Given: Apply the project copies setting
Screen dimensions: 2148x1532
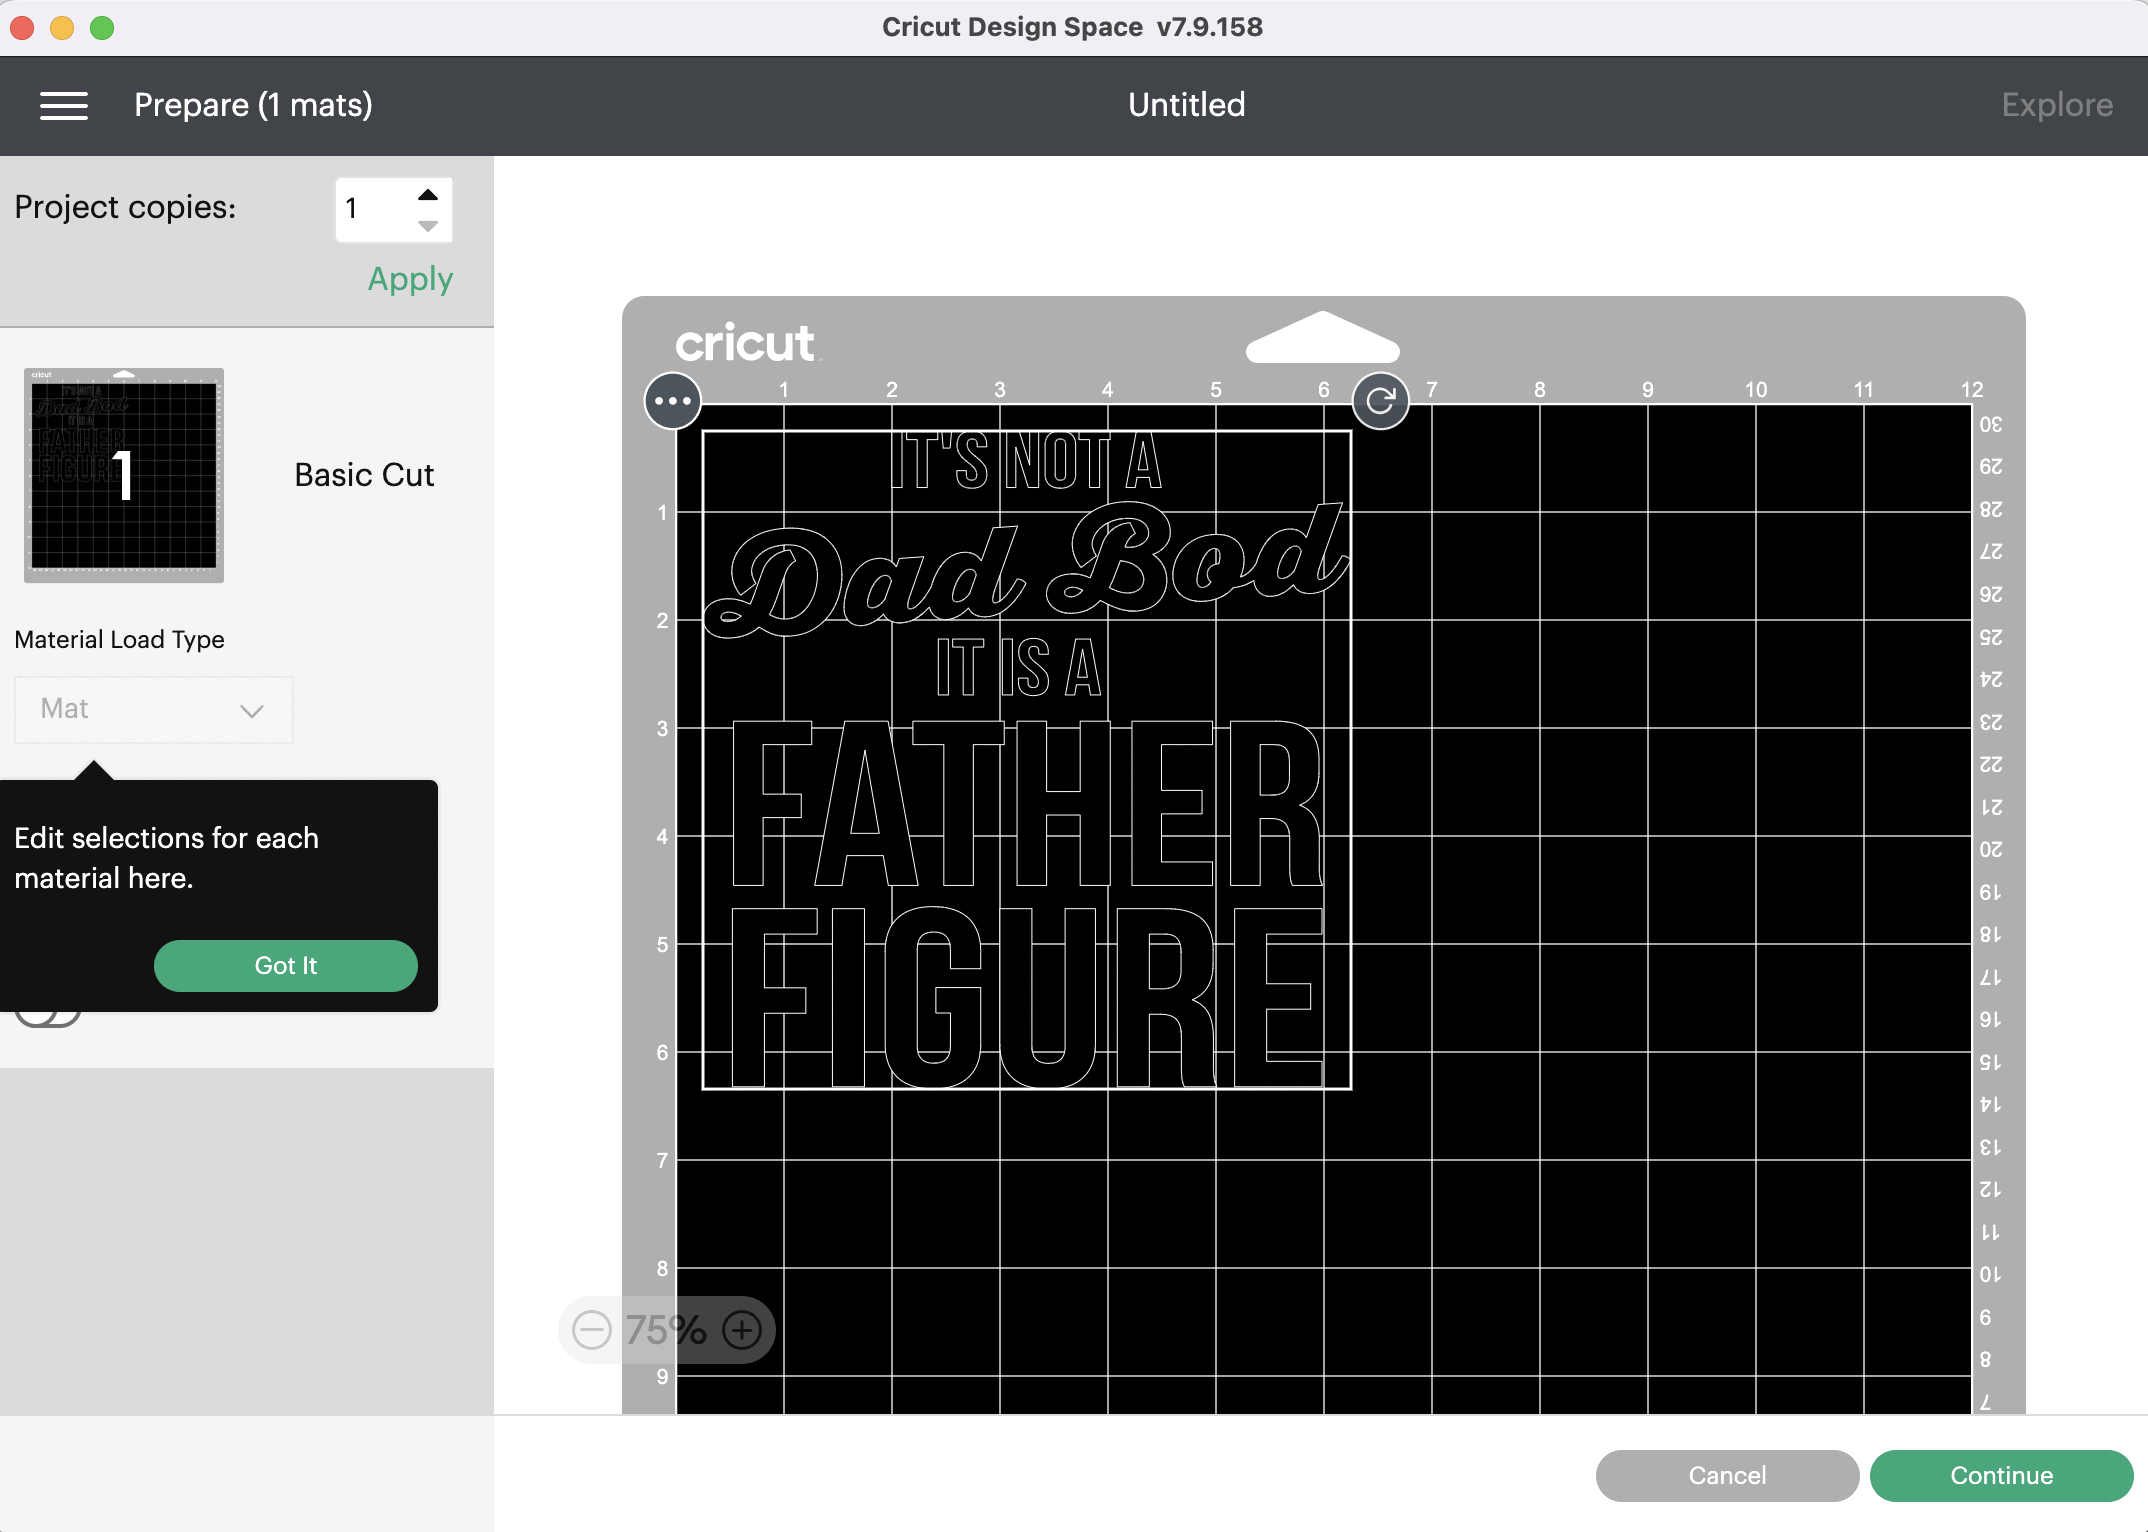Looking at the screenshot, I should click(x=410, y=279).
